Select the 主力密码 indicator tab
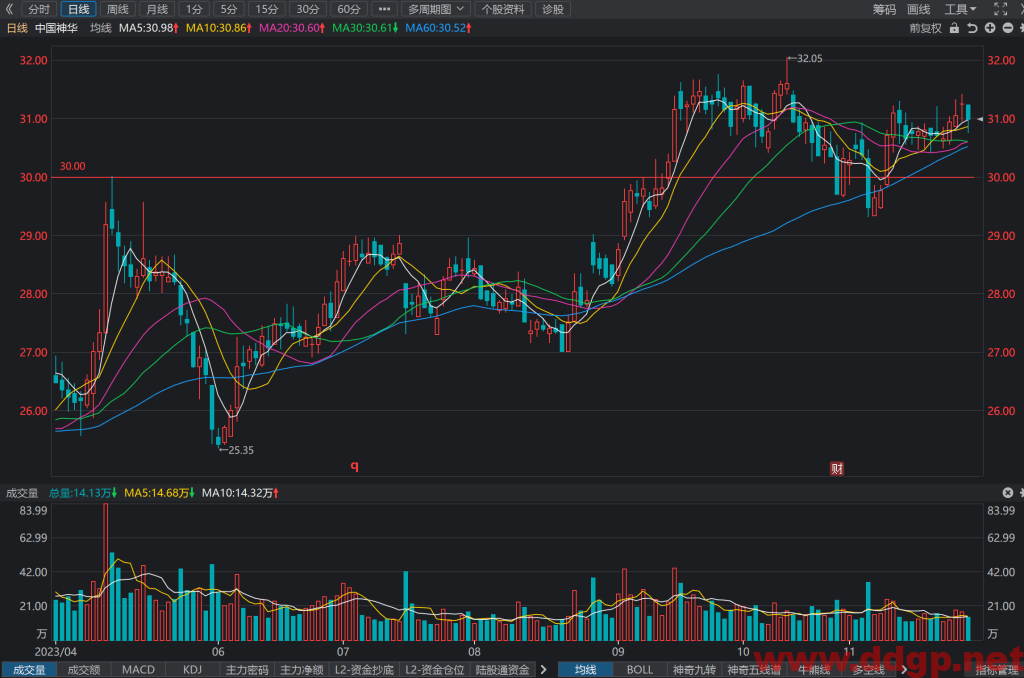Screen dimensions: 1024x678 pos(247,670)
